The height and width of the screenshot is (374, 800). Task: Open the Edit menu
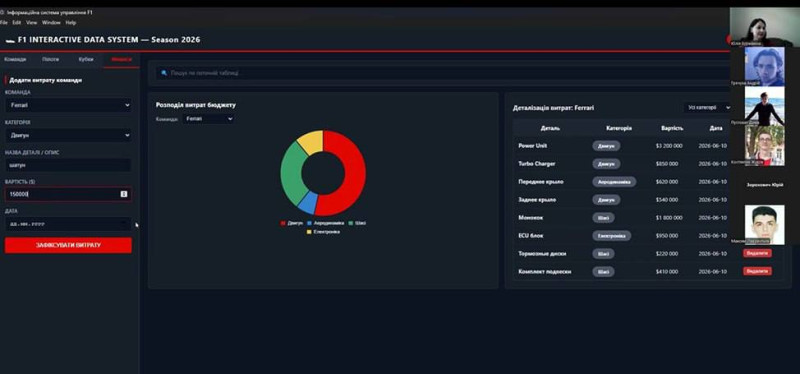(x=17, y=22)
